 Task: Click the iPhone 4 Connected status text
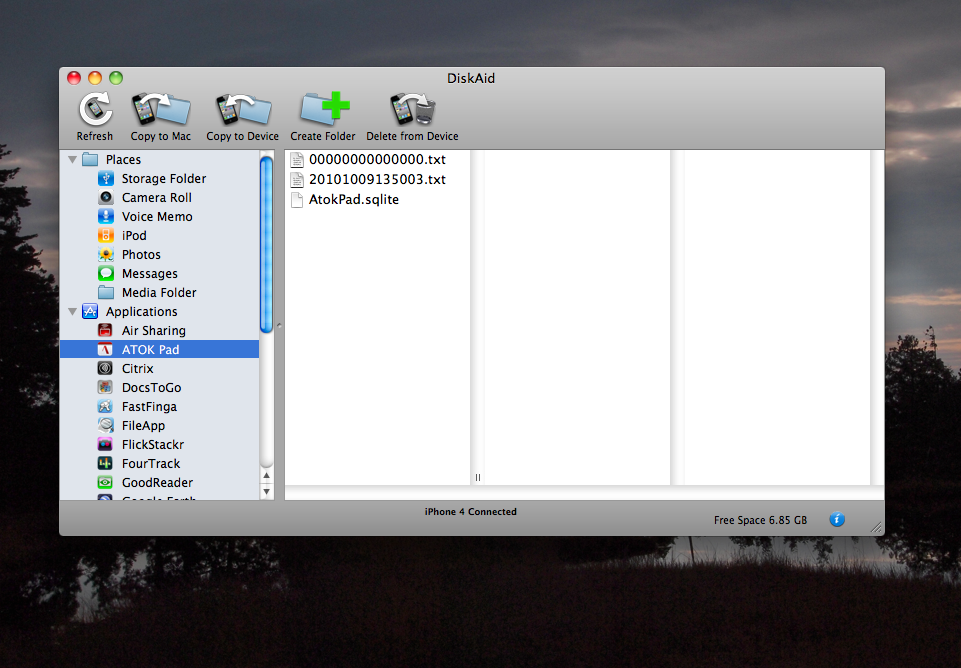(x=471, y=512)
